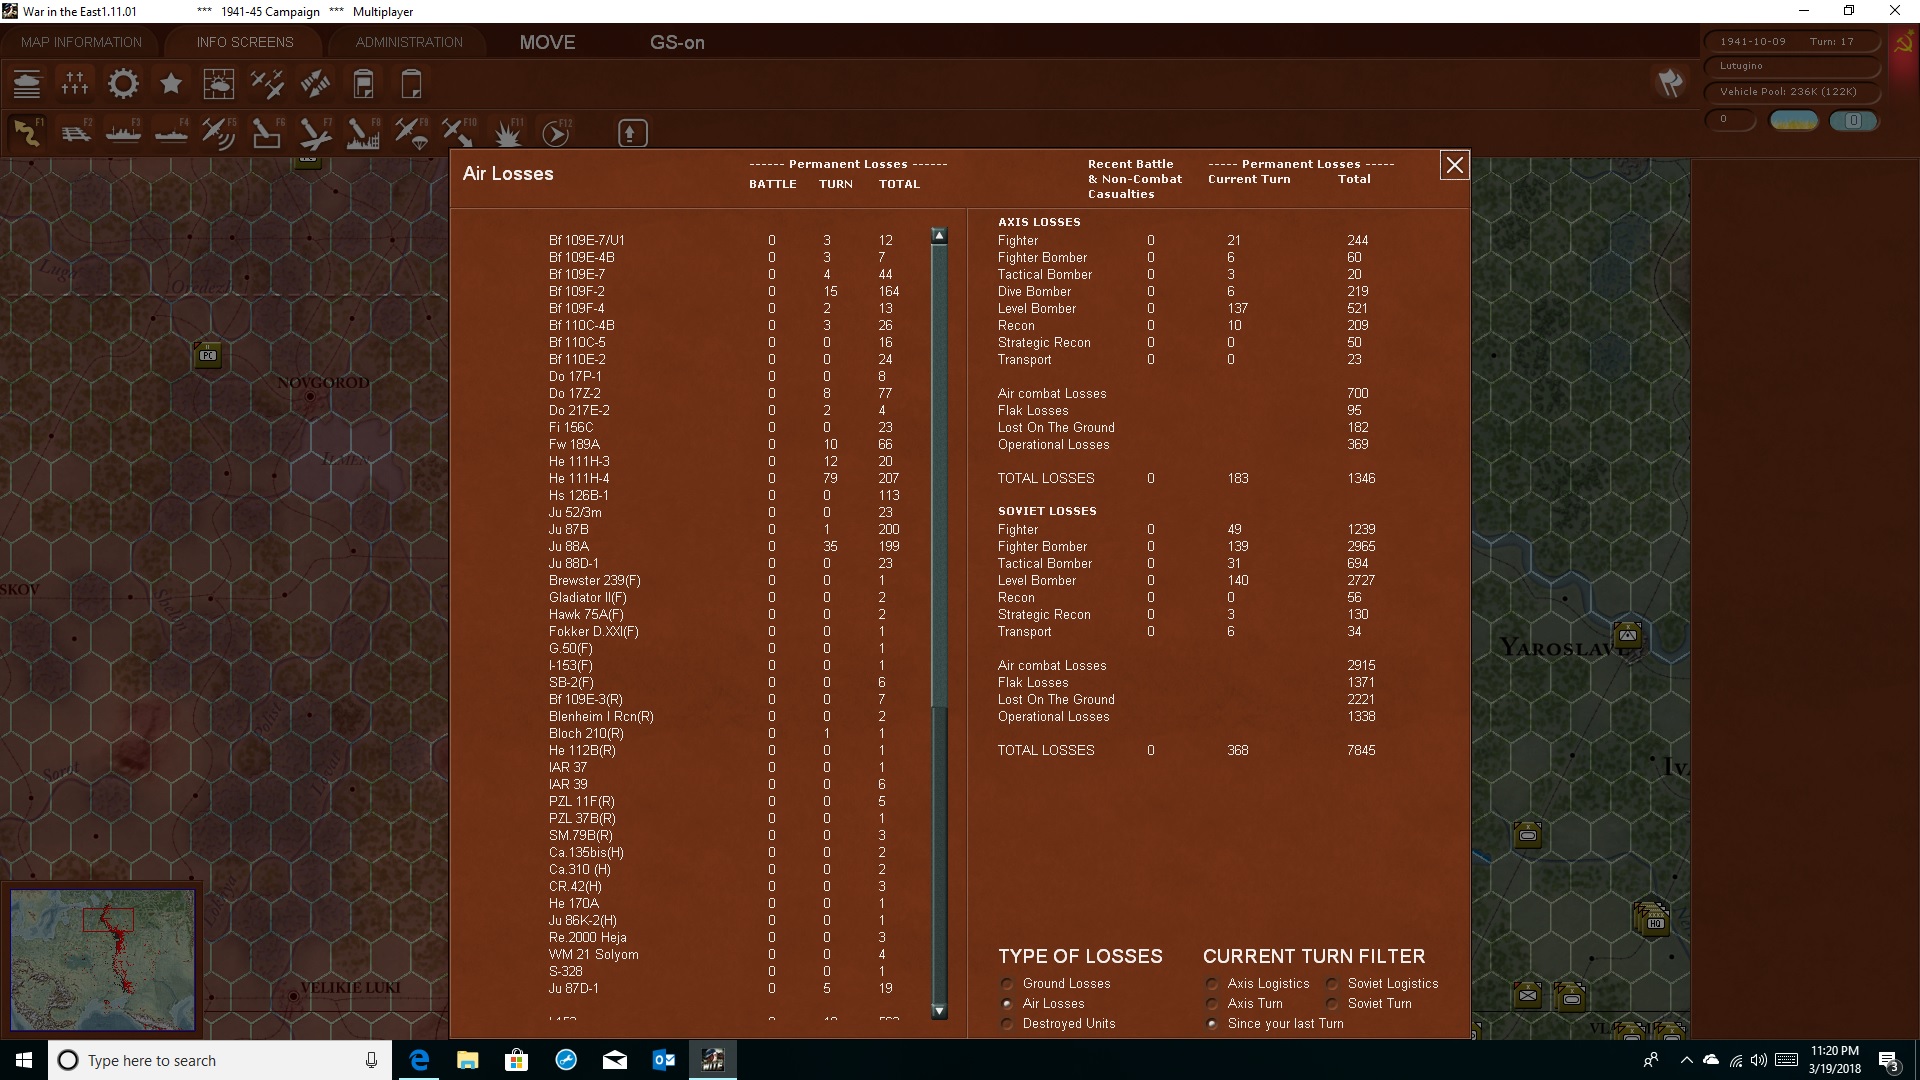Screen dimensions: 1920x1080
Task: Select F6 bomb unit mode
Action: 267,133
